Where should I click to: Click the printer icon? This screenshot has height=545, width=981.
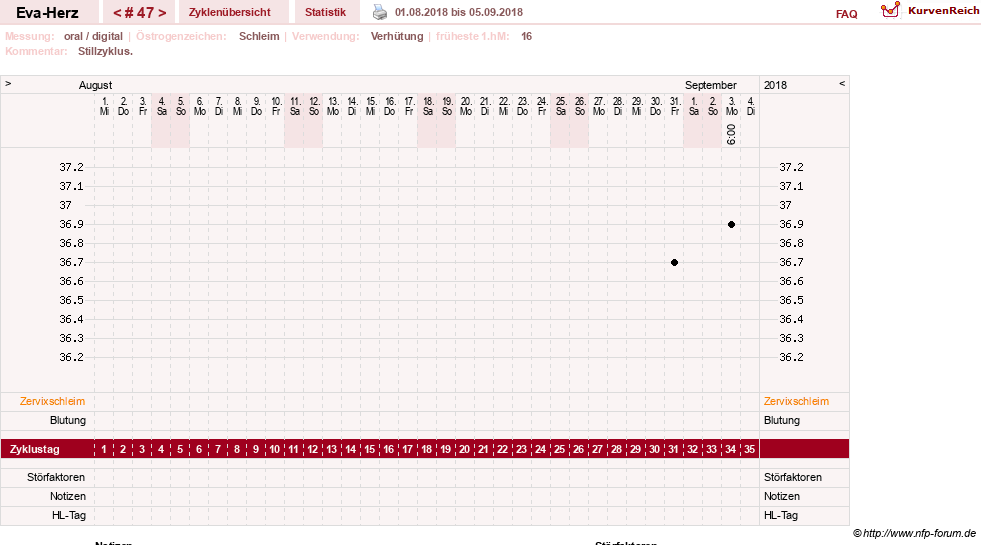click(x=380, y=12)
